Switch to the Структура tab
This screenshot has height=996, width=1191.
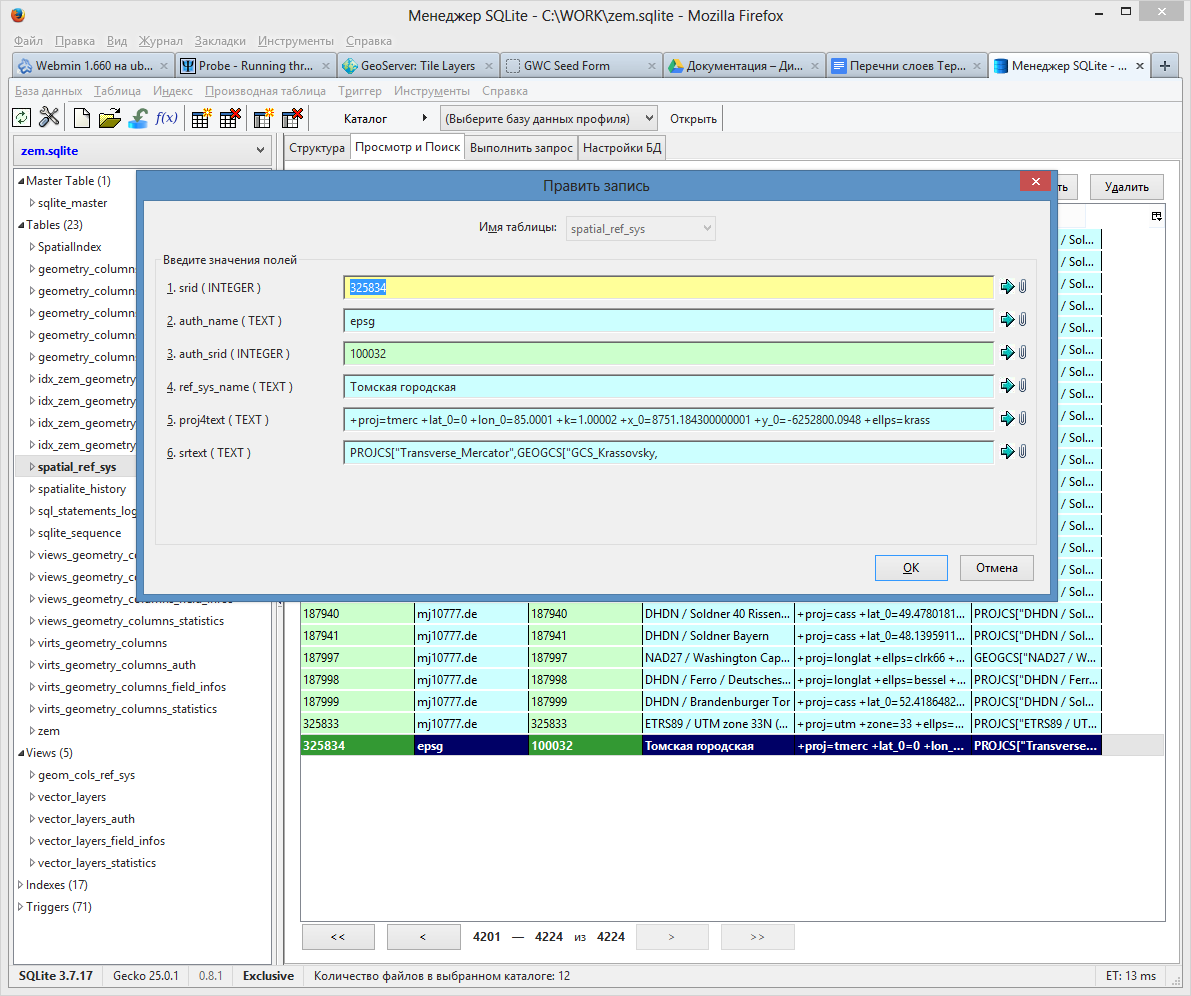tap(316, 148)
